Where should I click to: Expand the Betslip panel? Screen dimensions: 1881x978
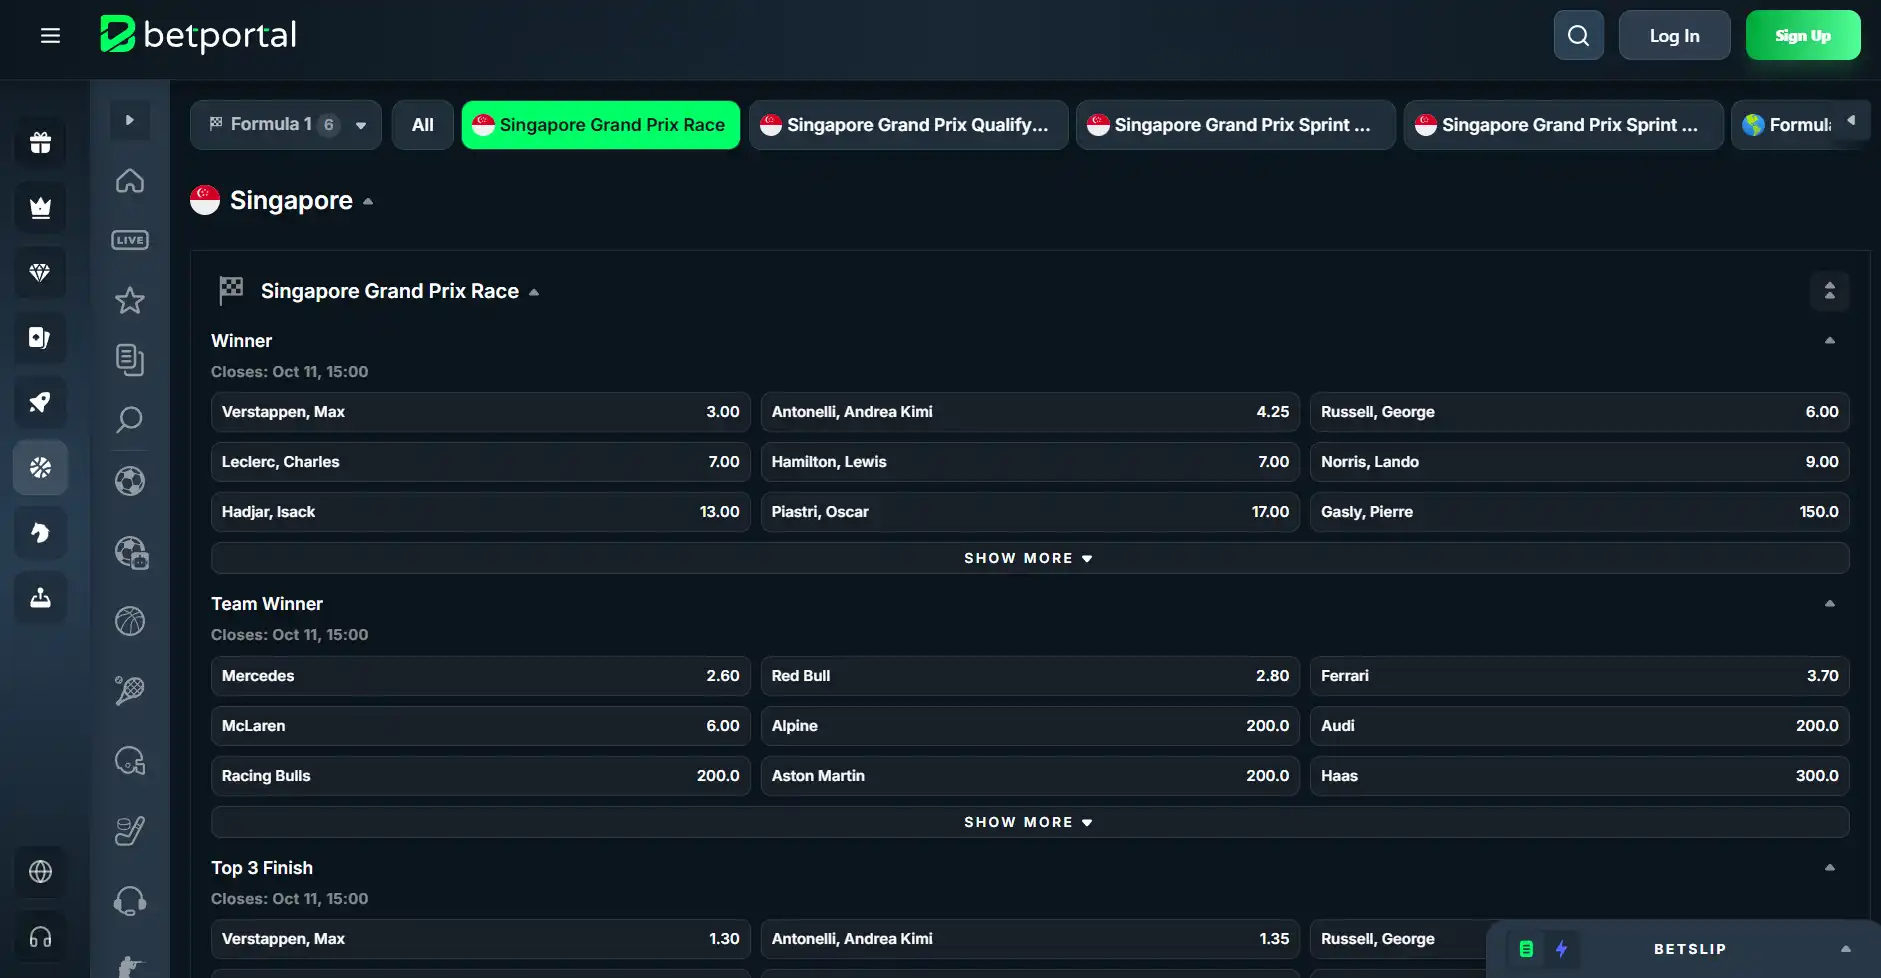(x=1845, y=949)
